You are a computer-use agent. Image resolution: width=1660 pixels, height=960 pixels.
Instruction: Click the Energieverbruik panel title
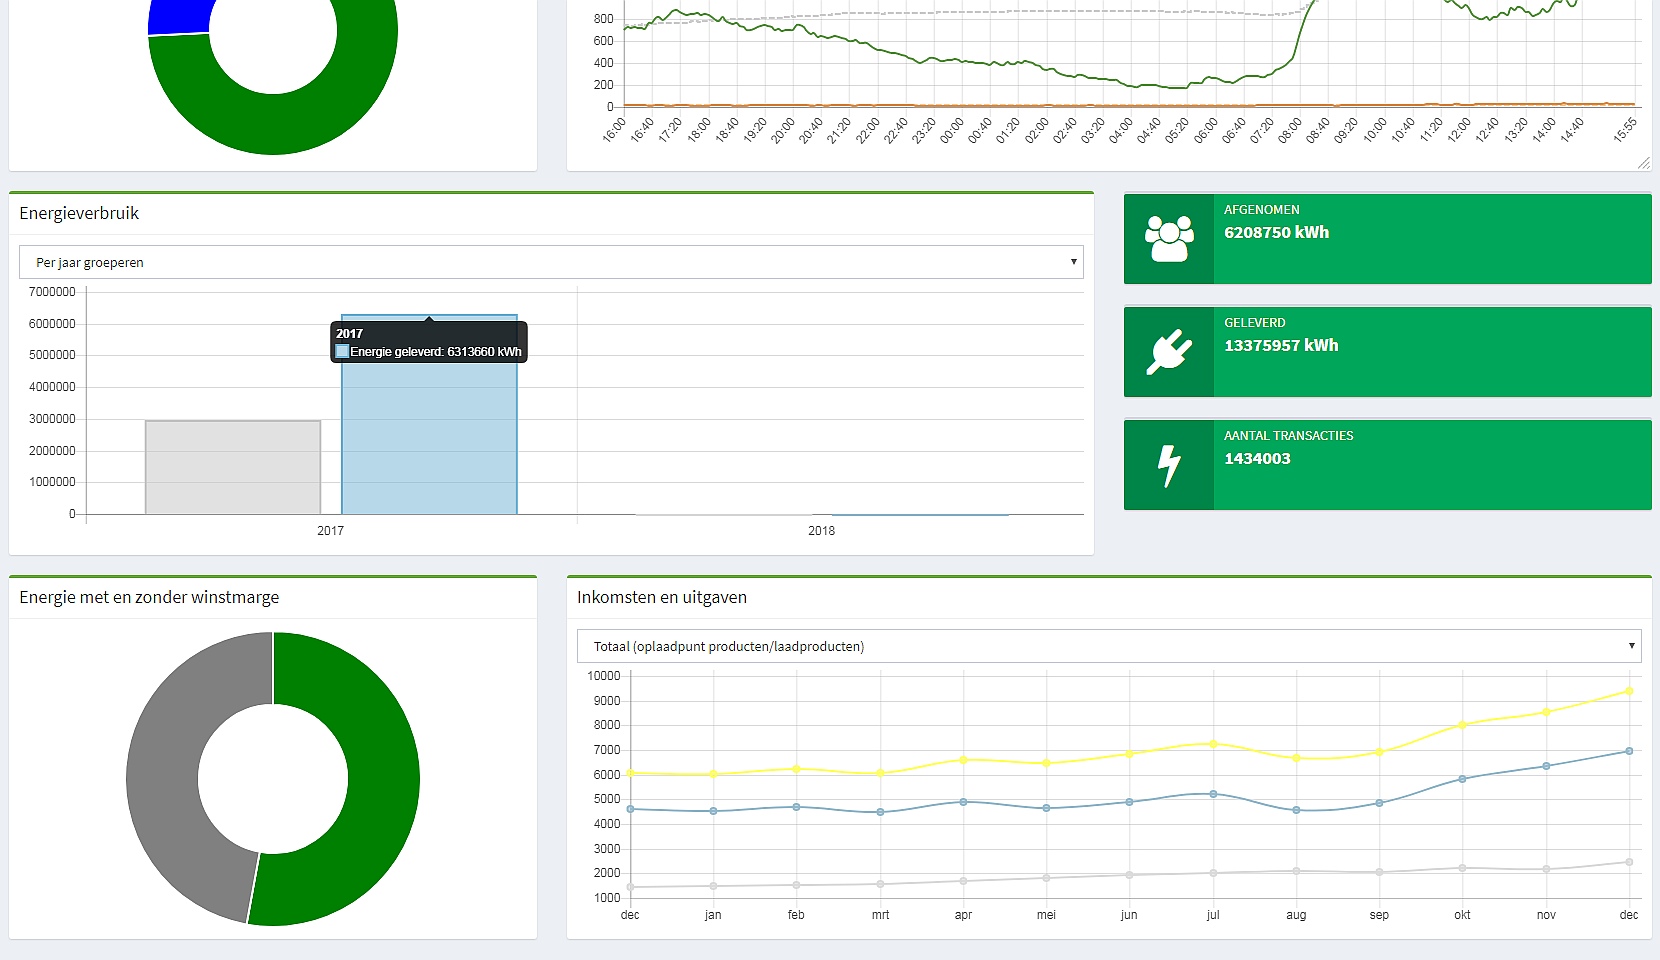pos(79,213)
